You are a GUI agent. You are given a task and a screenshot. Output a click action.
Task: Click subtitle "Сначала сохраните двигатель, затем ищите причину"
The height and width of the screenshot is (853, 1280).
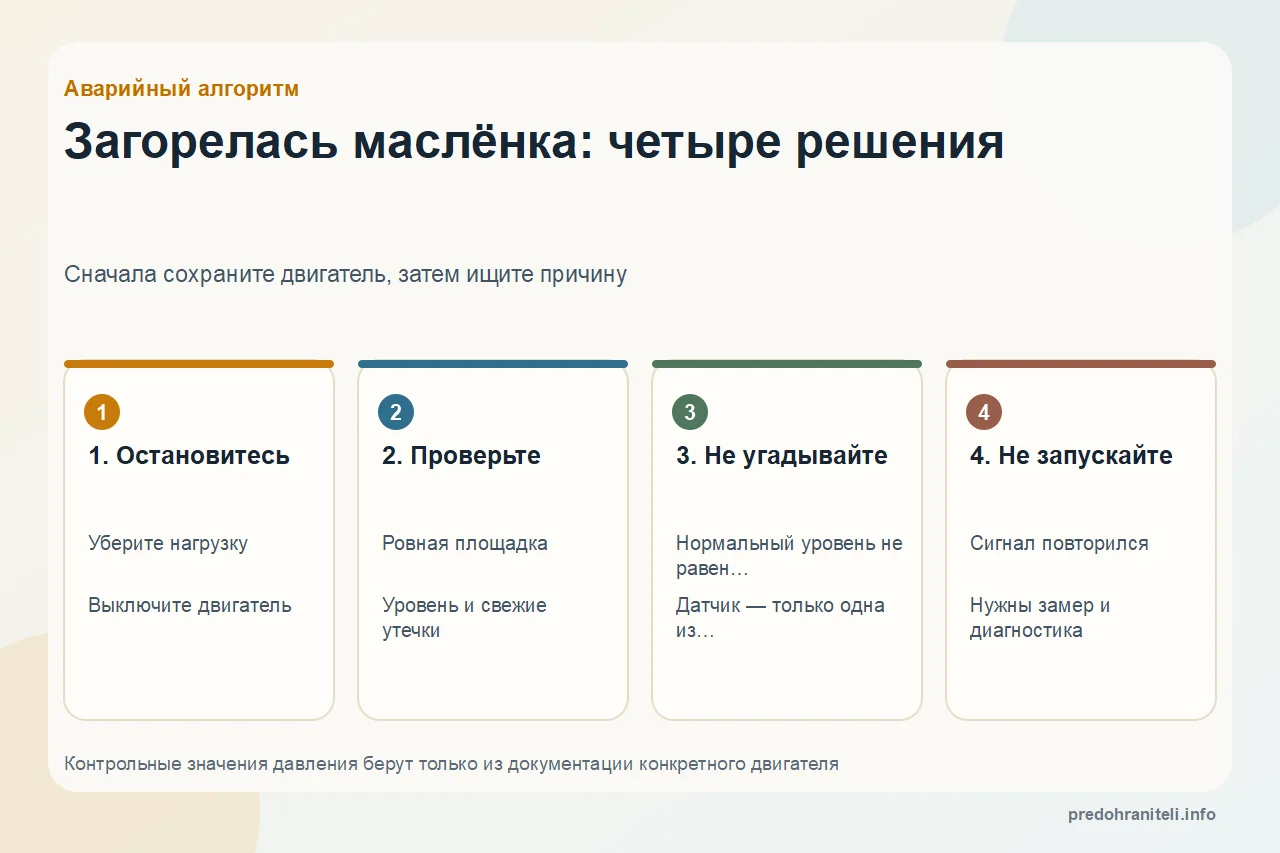(345, 274)
